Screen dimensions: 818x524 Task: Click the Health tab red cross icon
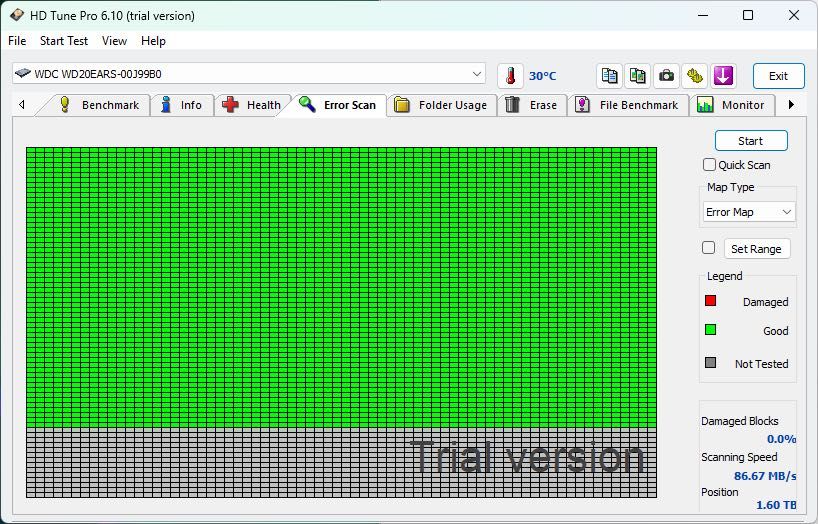pyautogui.click(x=230, y=104)
